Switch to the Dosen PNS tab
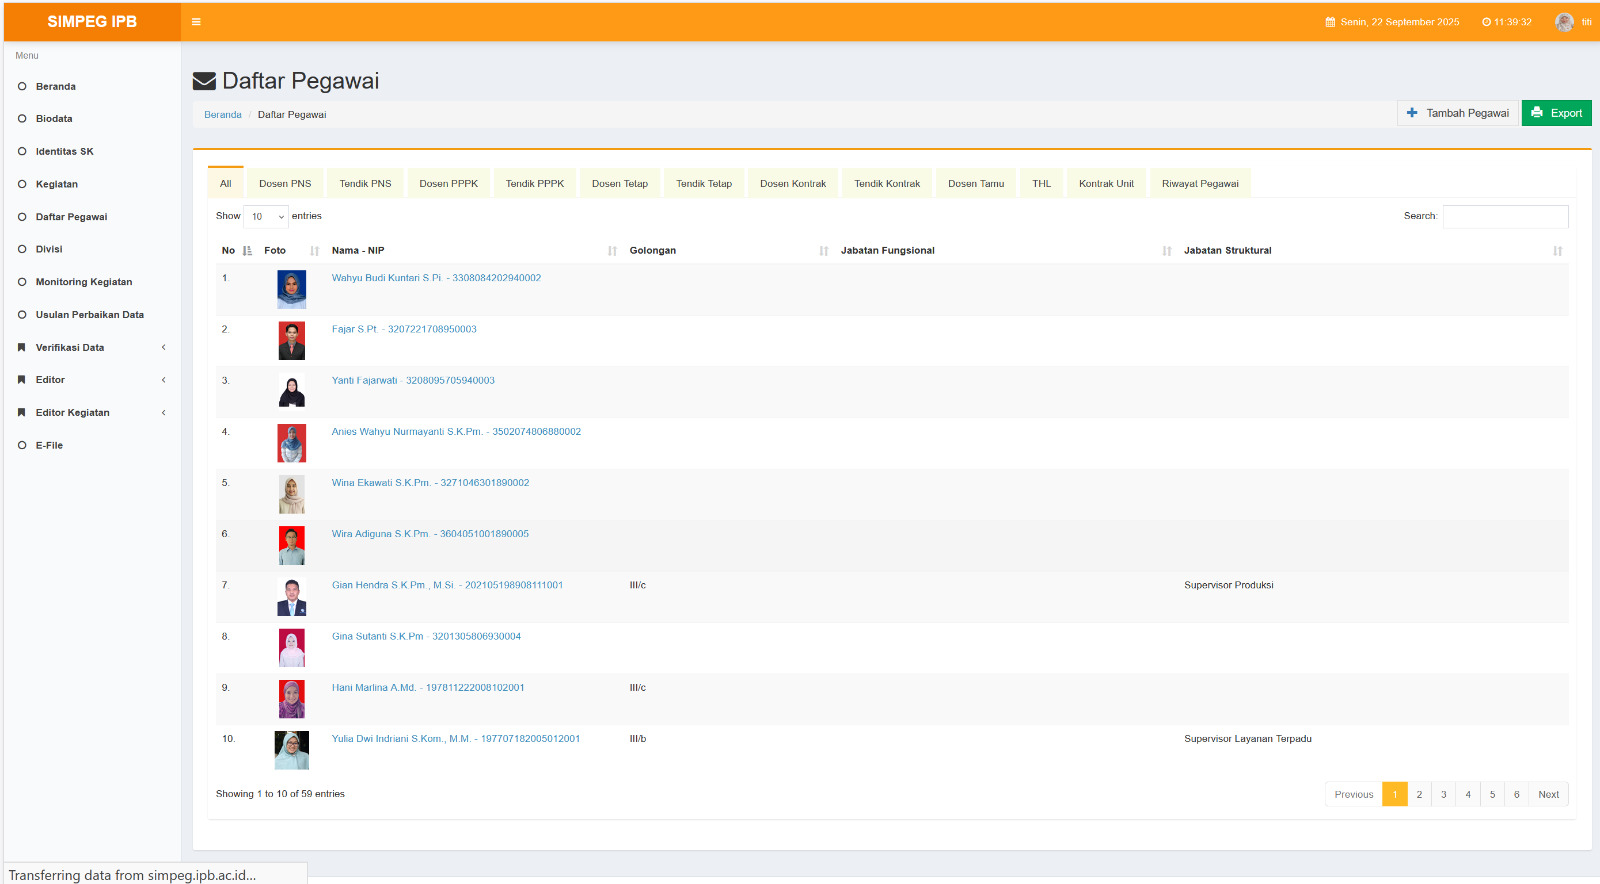 [x=285, y=184]
